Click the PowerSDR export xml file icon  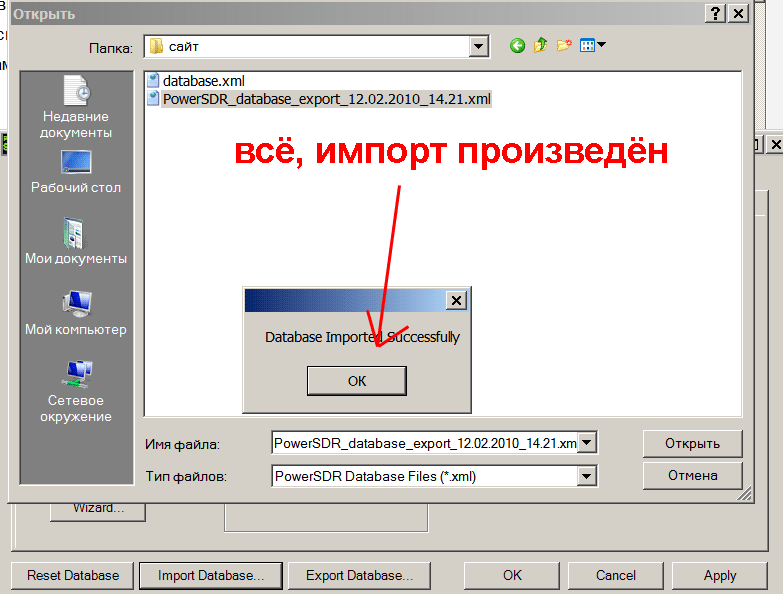click(x=153, y=99)
